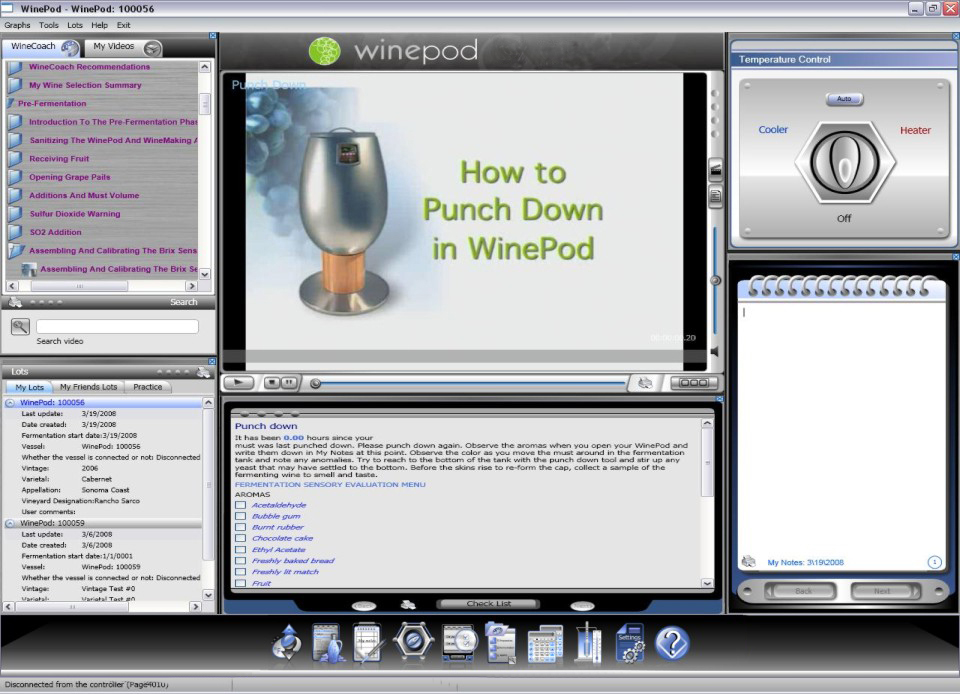Click Lots list scroll-down arrow
960x694 pixels.
(208, 595)
